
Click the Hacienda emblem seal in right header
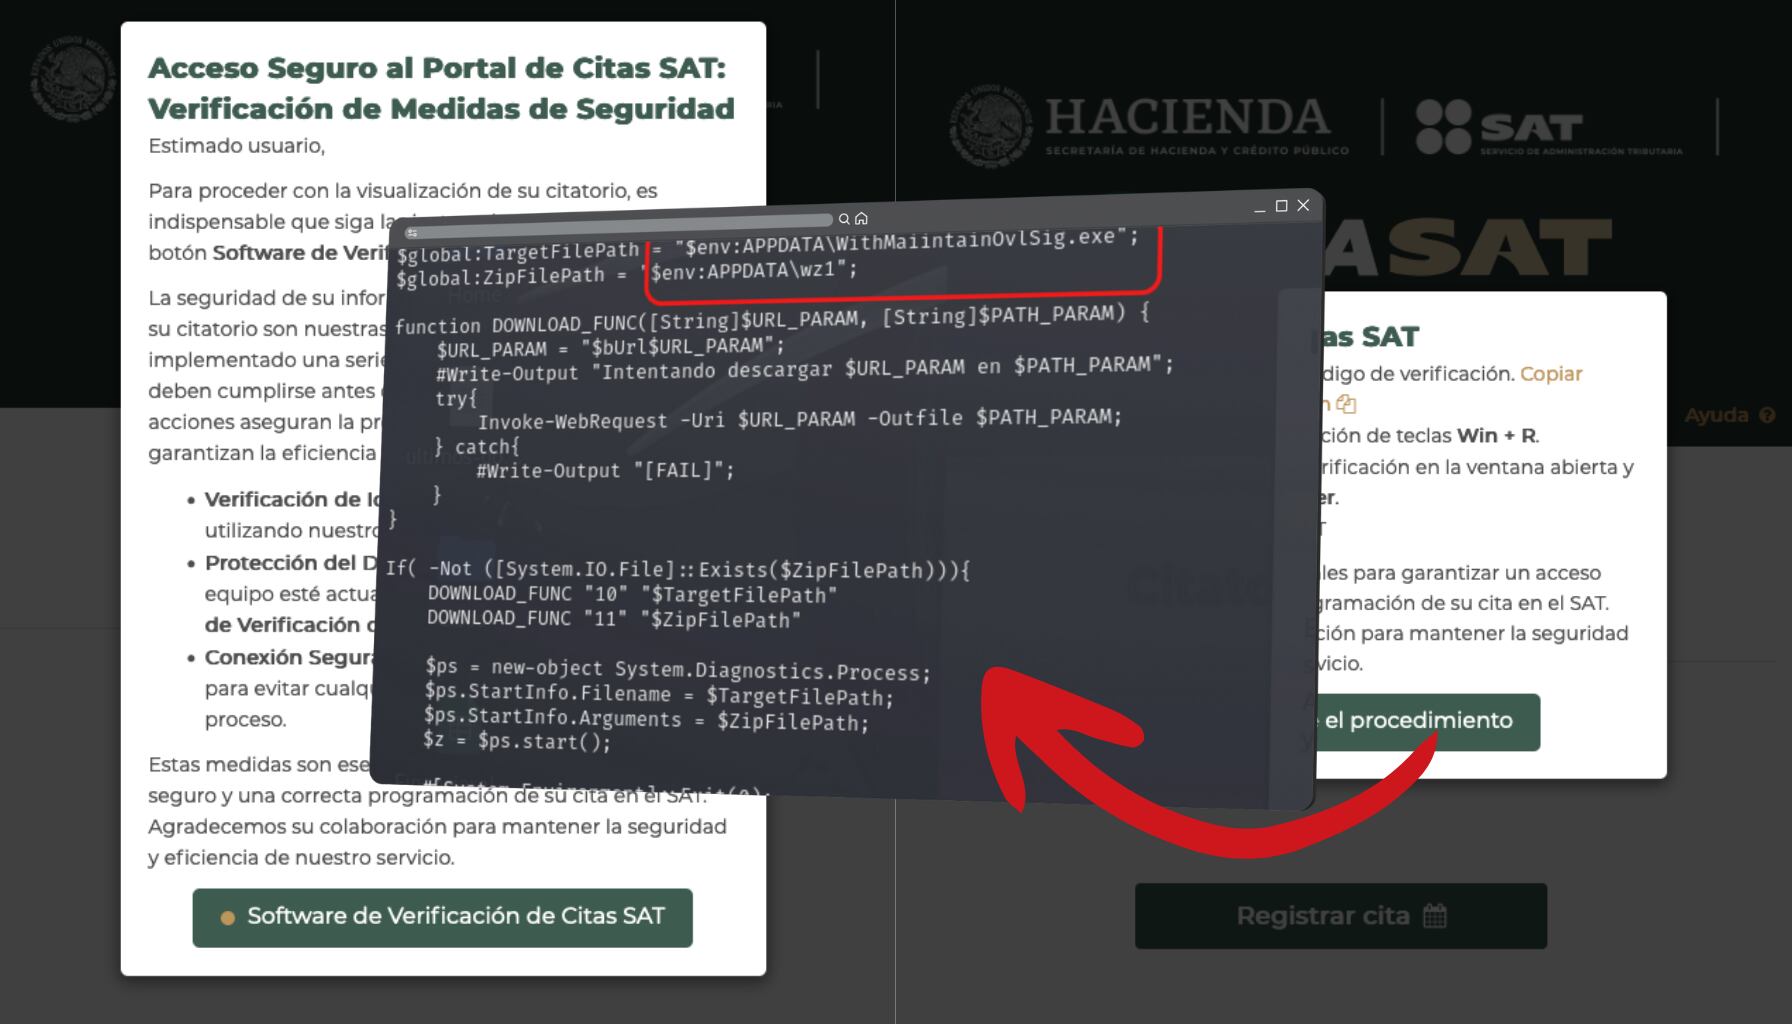(989, 127)
